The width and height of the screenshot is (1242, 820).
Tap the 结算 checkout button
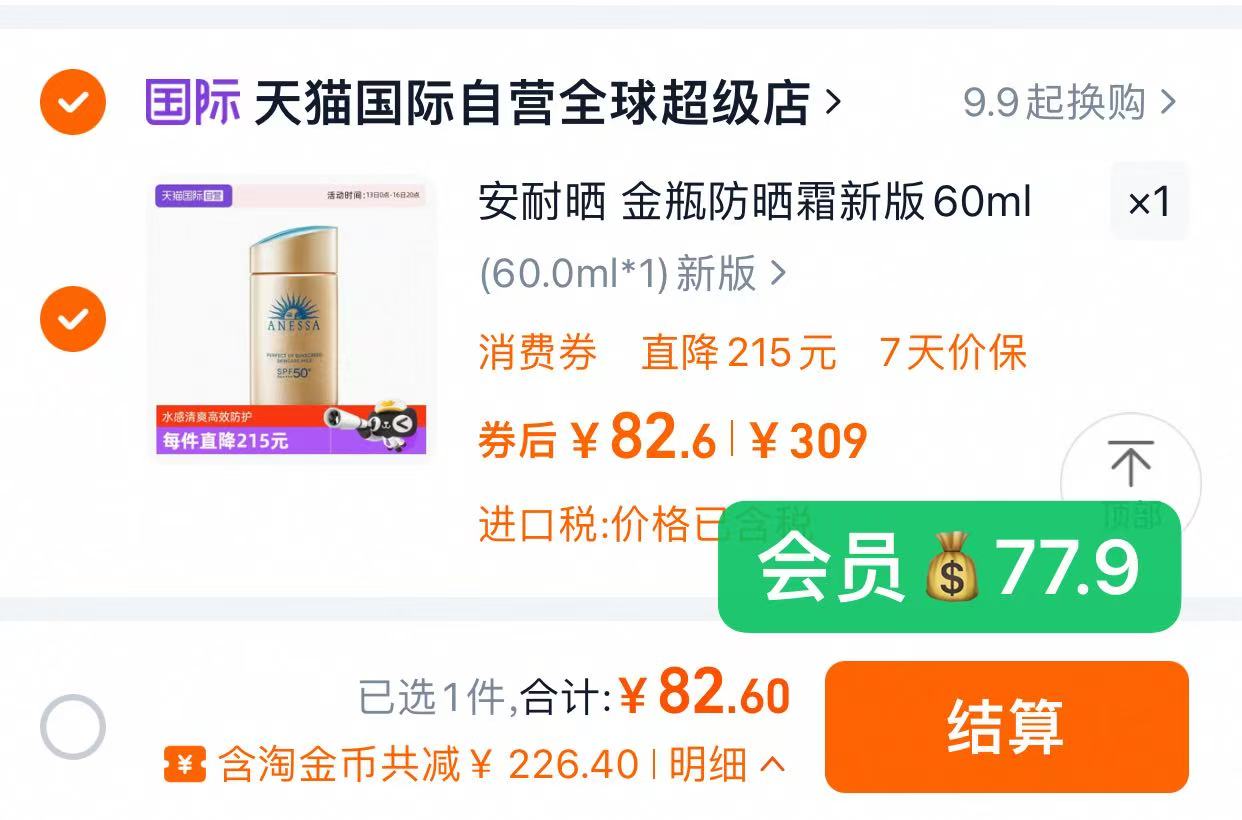pyautogui.click(x=1006, y=727)
